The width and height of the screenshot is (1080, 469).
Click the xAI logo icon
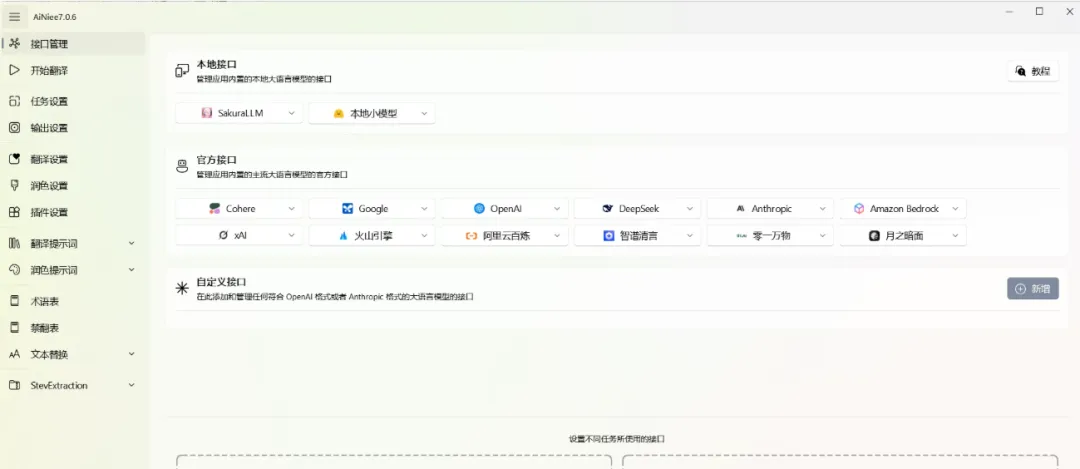(x=223, y=236)
